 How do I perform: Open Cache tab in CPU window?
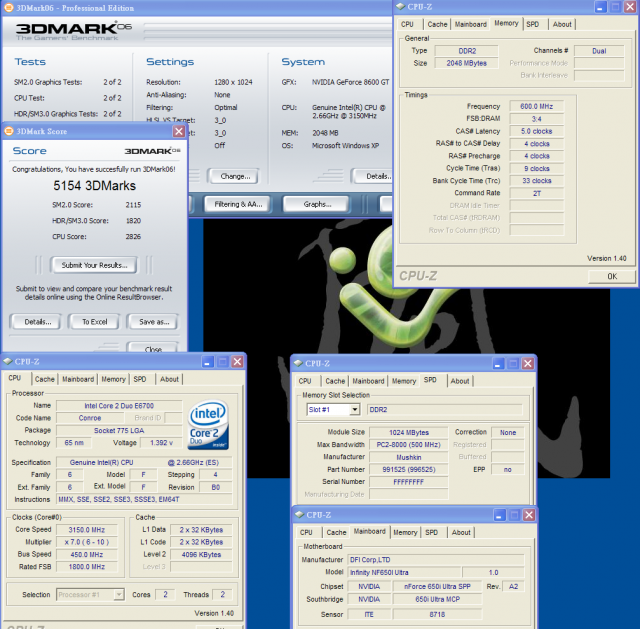point(44,379)
